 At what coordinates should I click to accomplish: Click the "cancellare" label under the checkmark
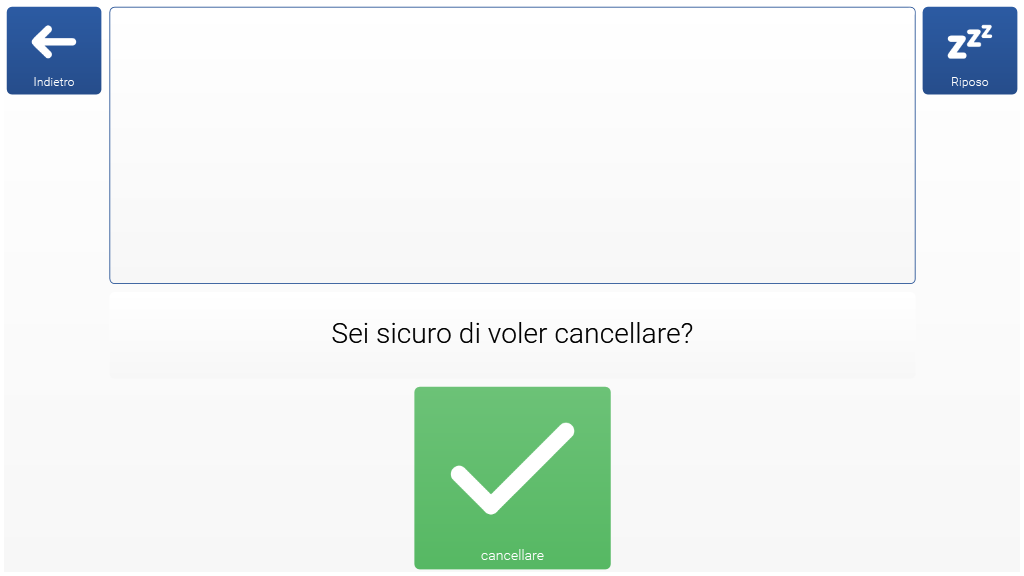point(512,555)
